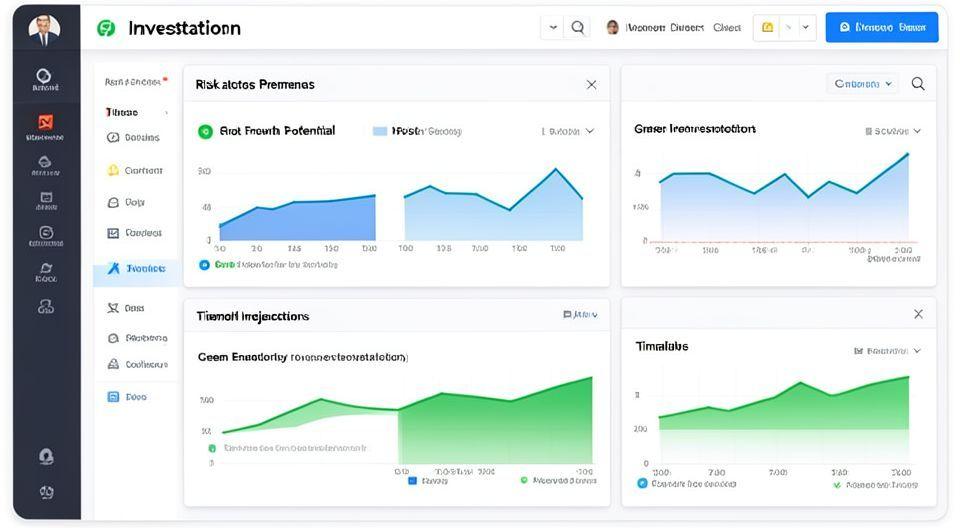
Task: Toggle the green 'Rrot Frowth Potential' legend indicator
Action: (205, 131)
